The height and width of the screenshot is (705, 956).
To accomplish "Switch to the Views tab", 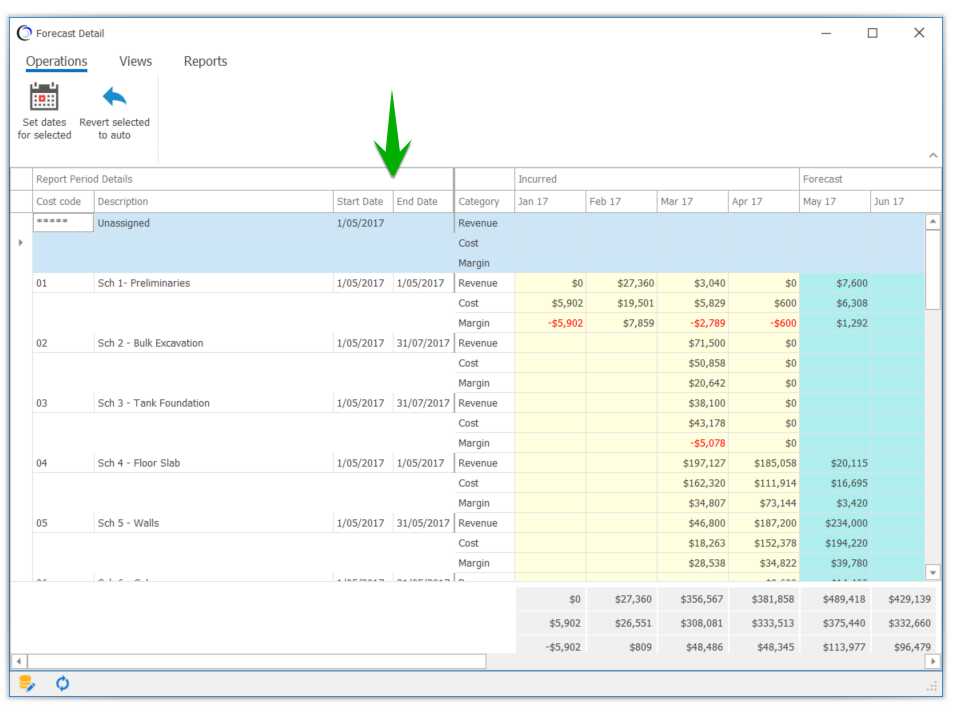I will coord(135,61).
